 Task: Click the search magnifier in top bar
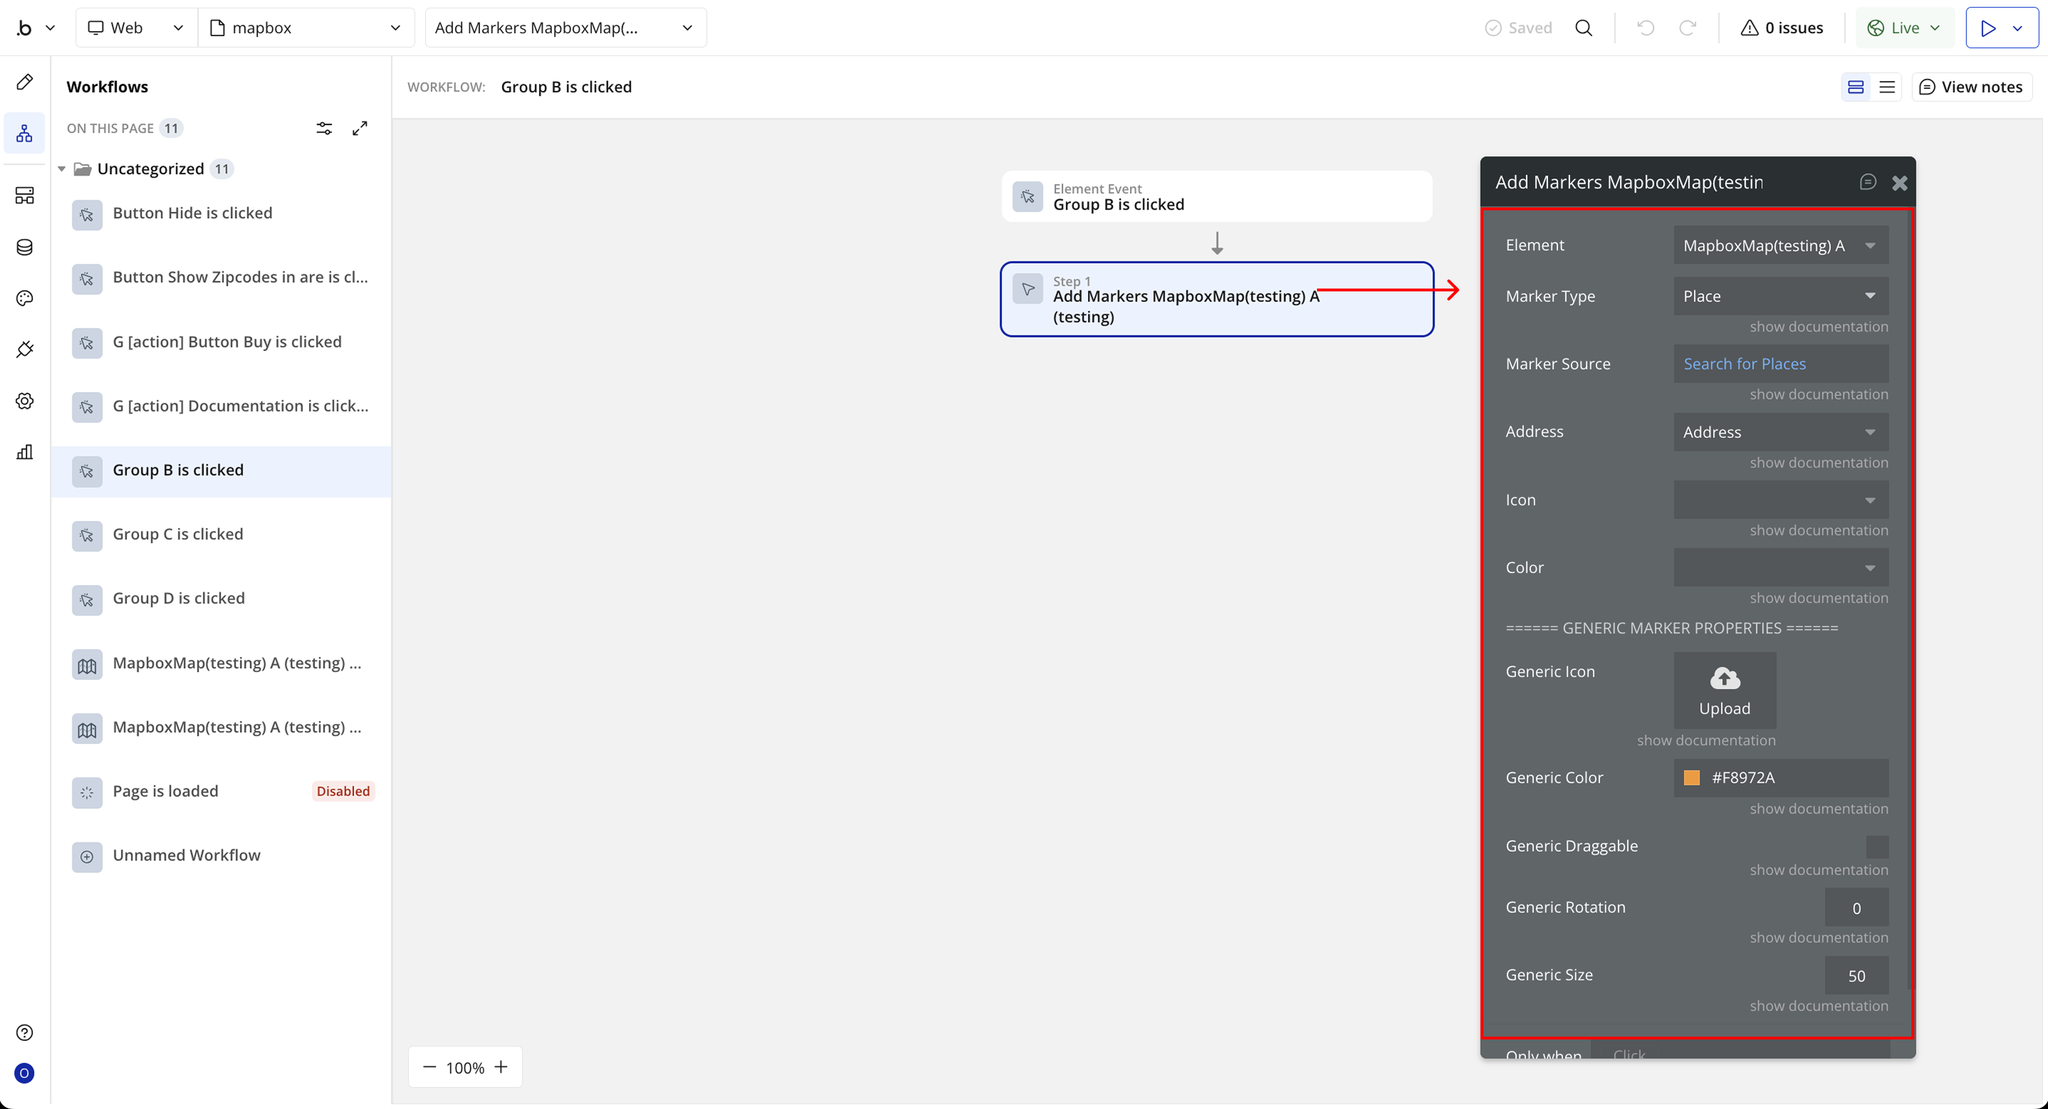point(1583,28)
